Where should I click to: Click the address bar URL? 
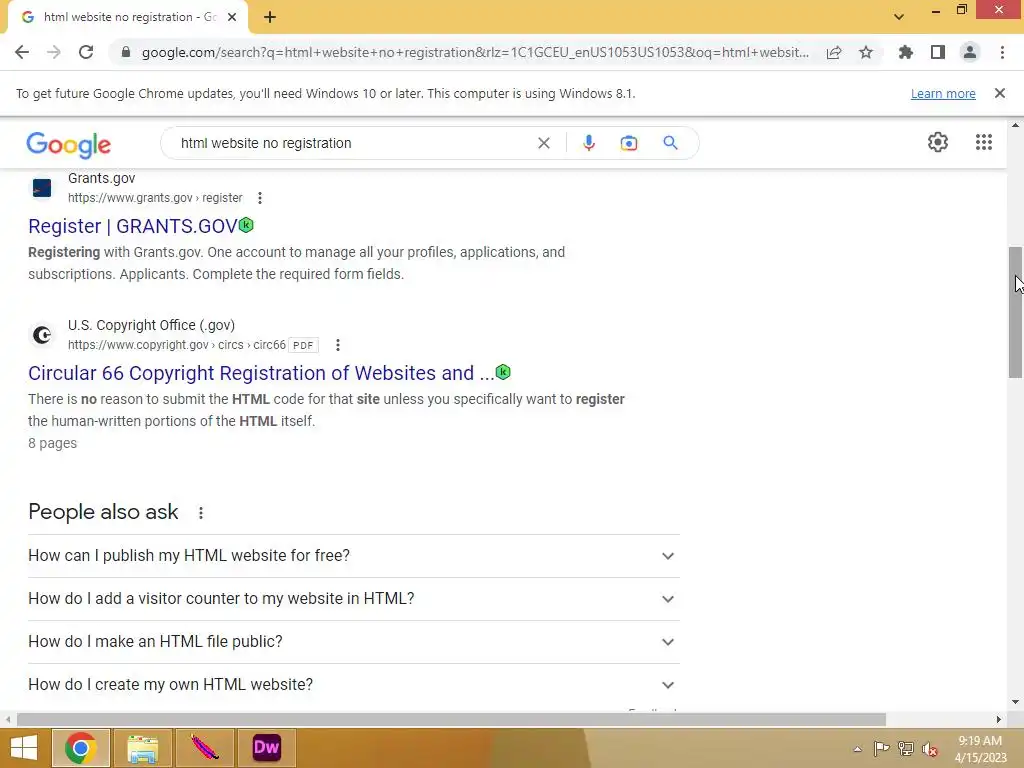475,52
